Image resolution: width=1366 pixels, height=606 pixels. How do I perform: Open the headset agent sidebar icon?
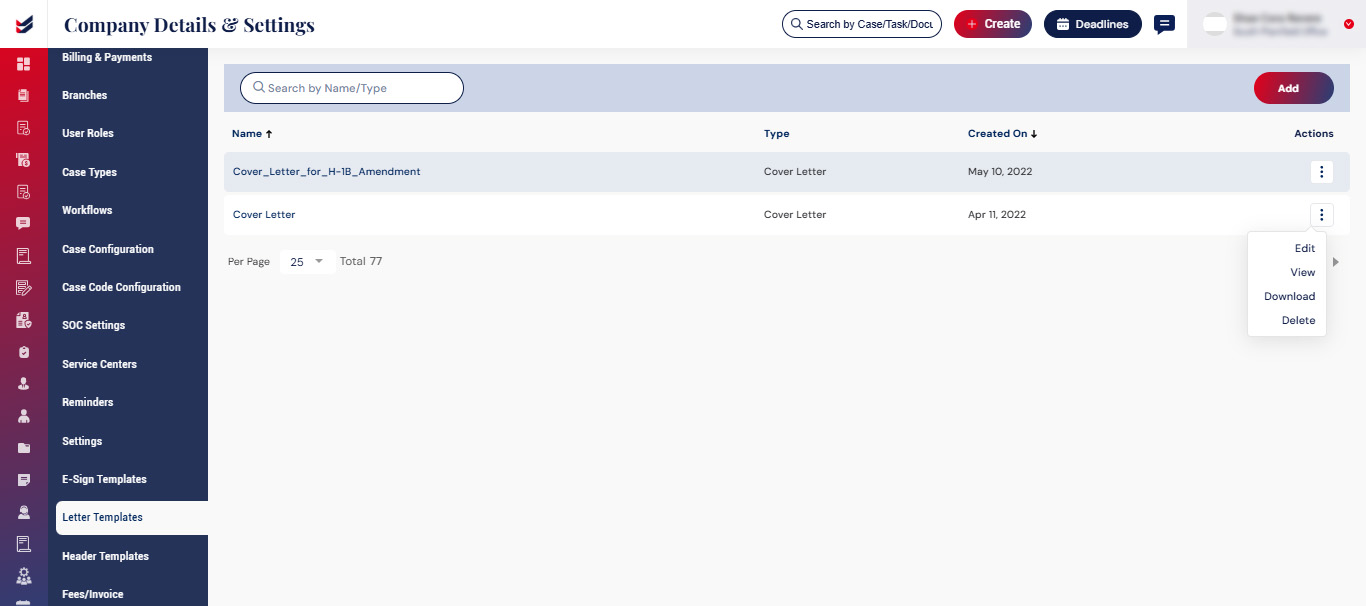point(24,512)
